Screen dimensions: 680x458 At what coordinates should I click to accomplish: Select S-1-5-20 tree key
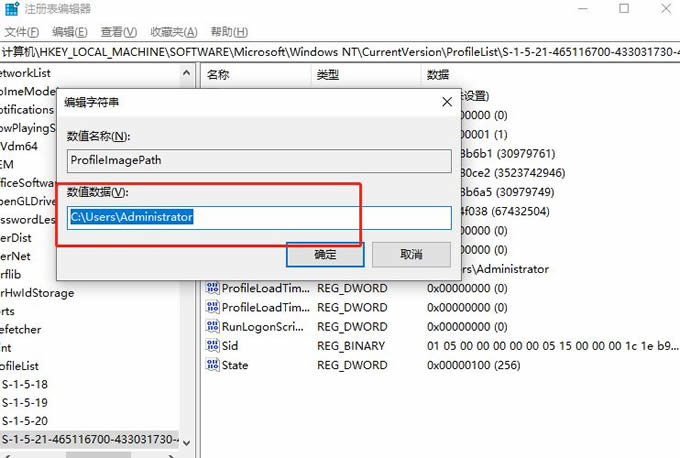pyautogui.click(x=25, y=421)
